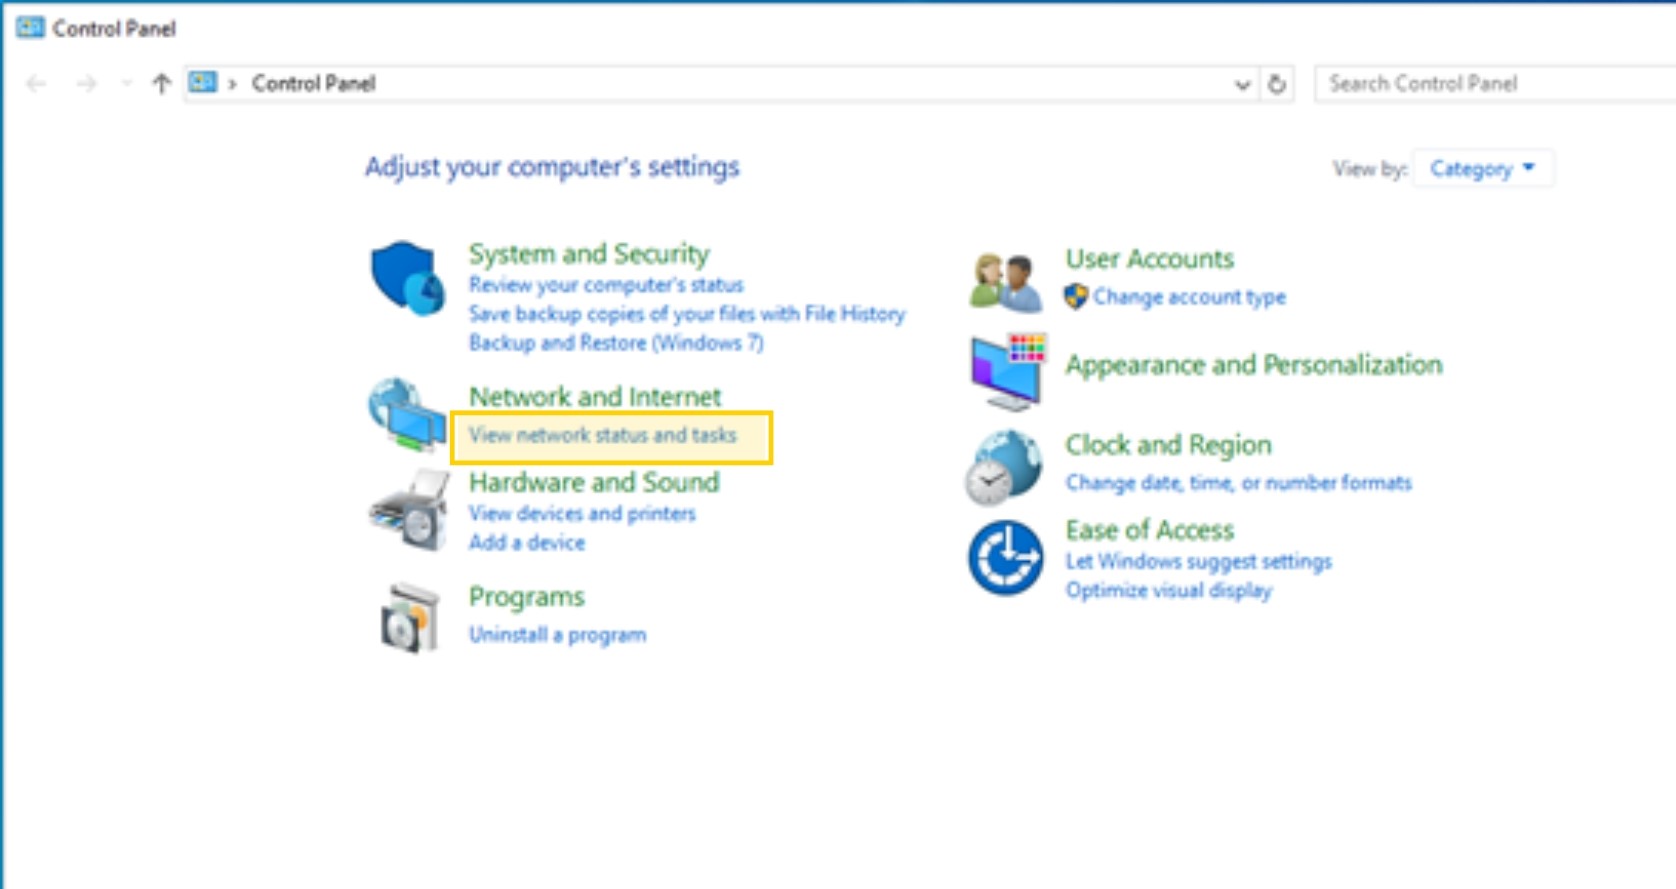Click Change date, time, or number formats
This screenshot has width=1676, height=889.
[x=1238, y=483]
